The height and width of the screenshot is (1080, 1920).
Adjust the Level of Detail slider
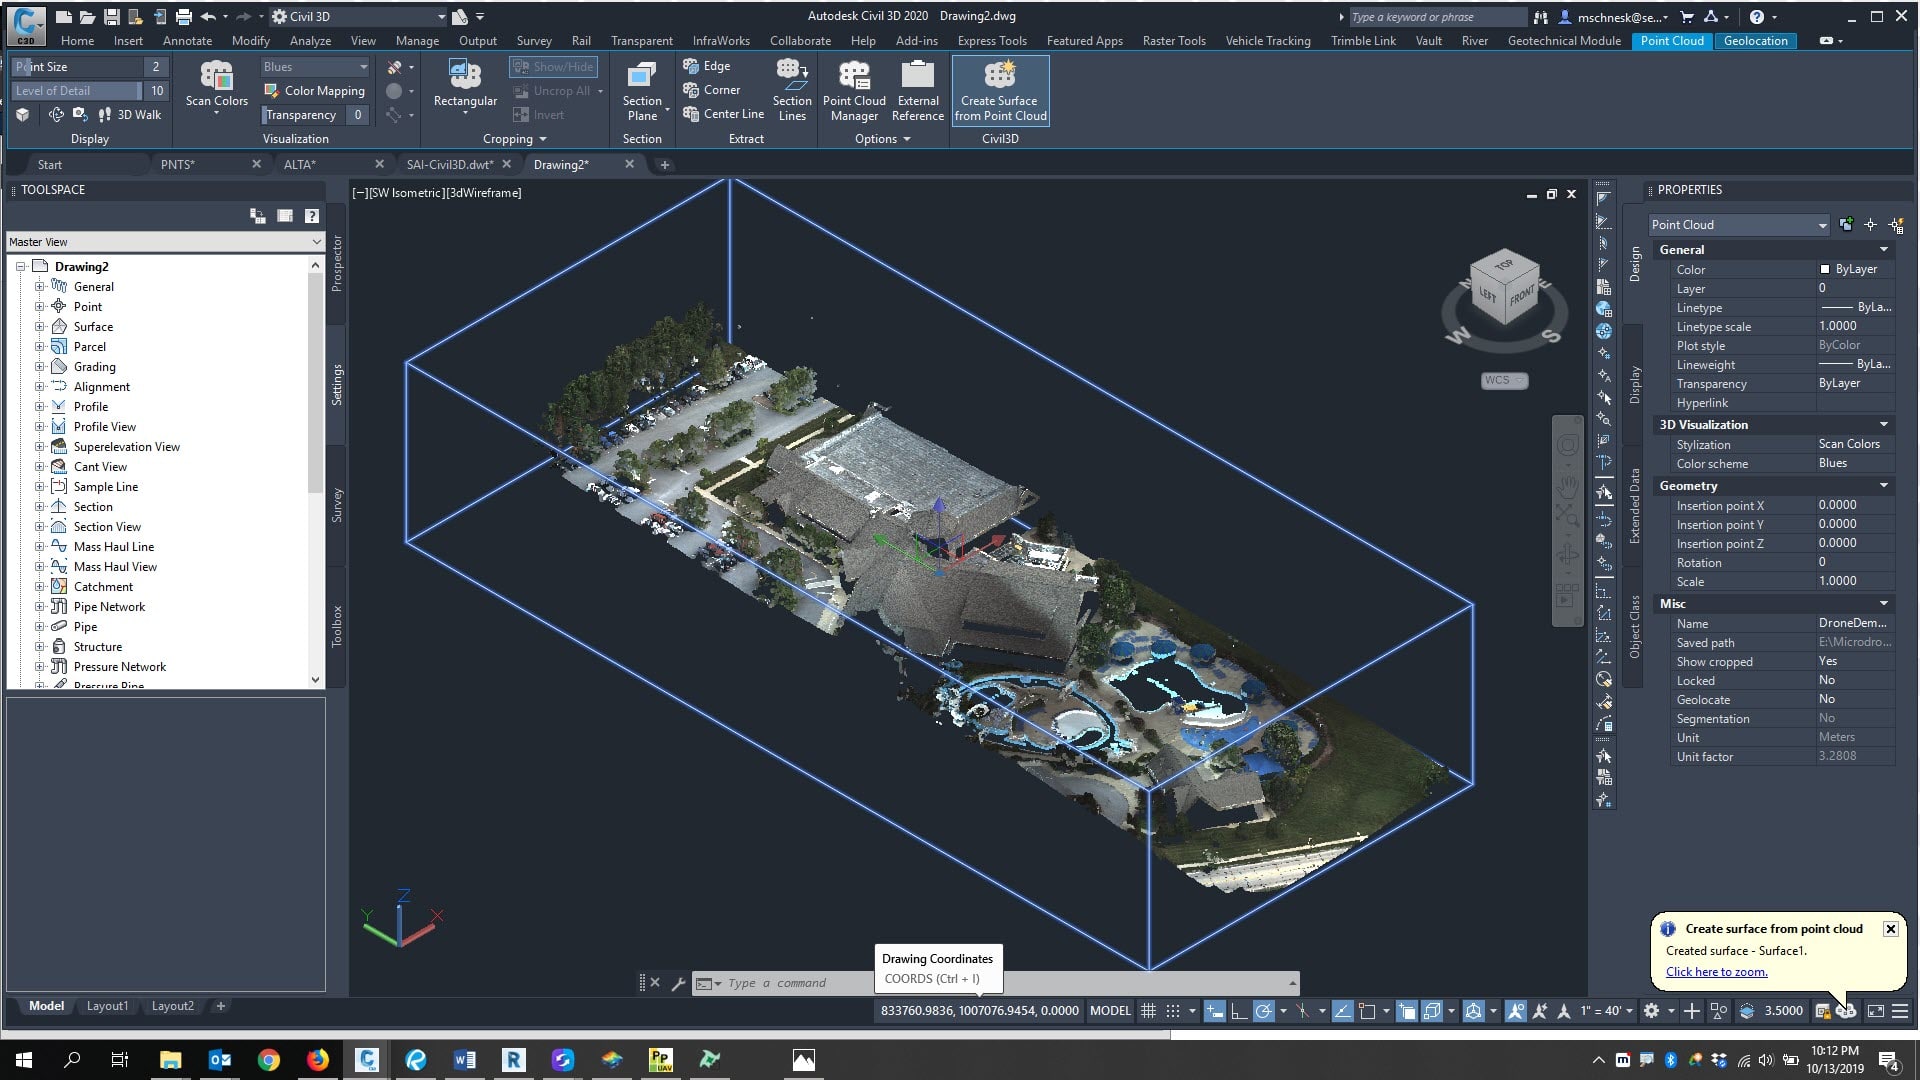click(x=77, y=91)
